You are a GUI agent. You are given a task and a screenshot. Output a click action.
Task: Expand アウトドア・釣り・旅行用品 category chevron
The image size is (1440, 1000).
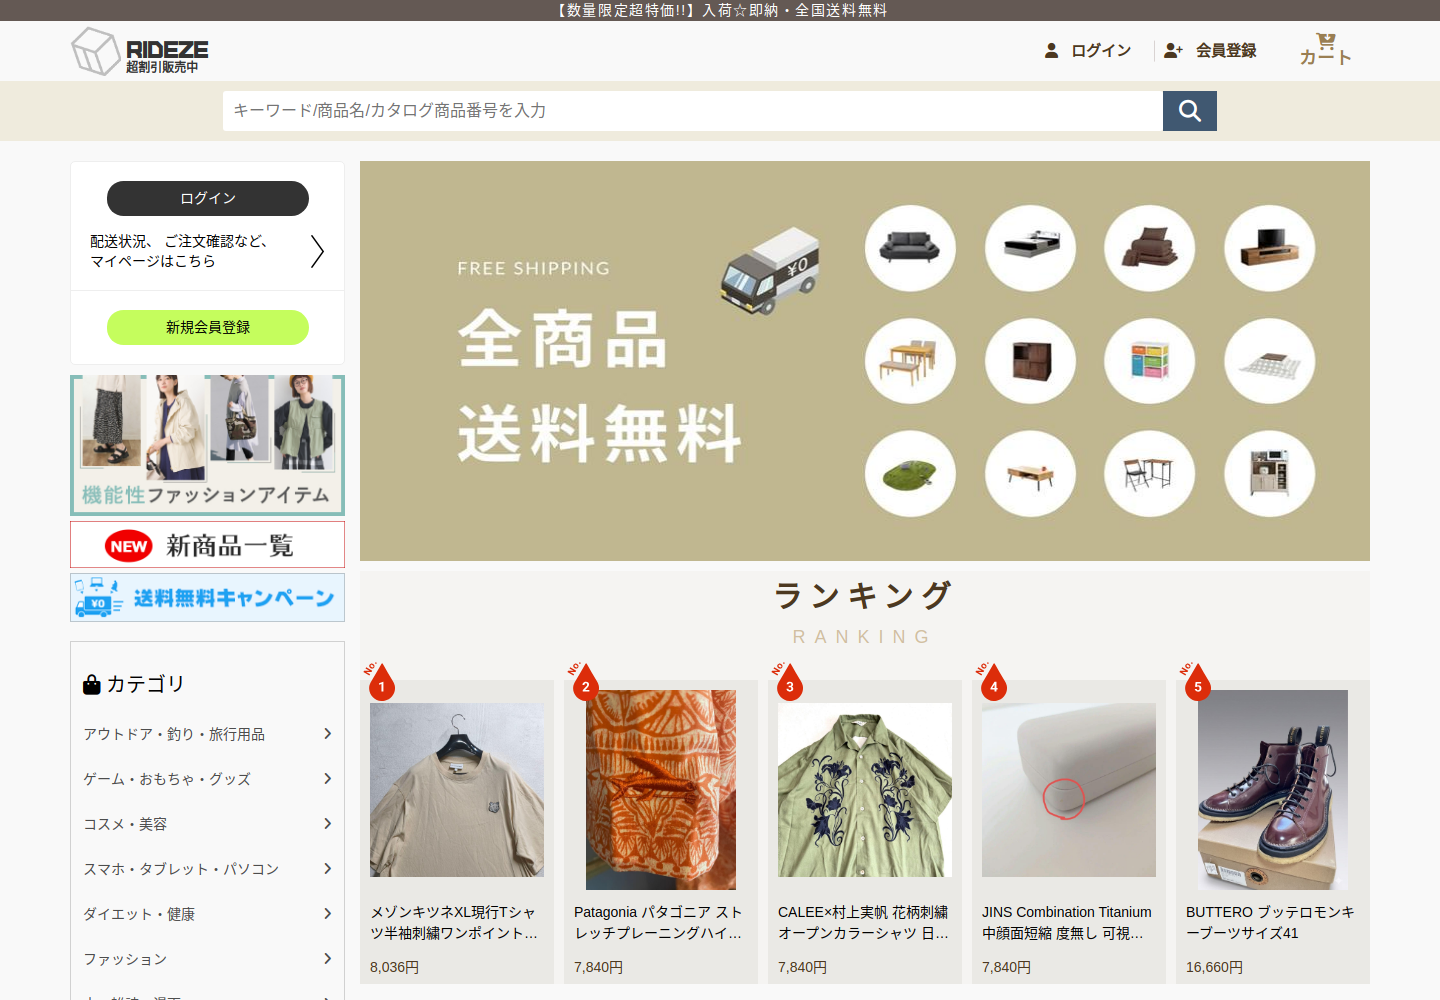point(327,734)
